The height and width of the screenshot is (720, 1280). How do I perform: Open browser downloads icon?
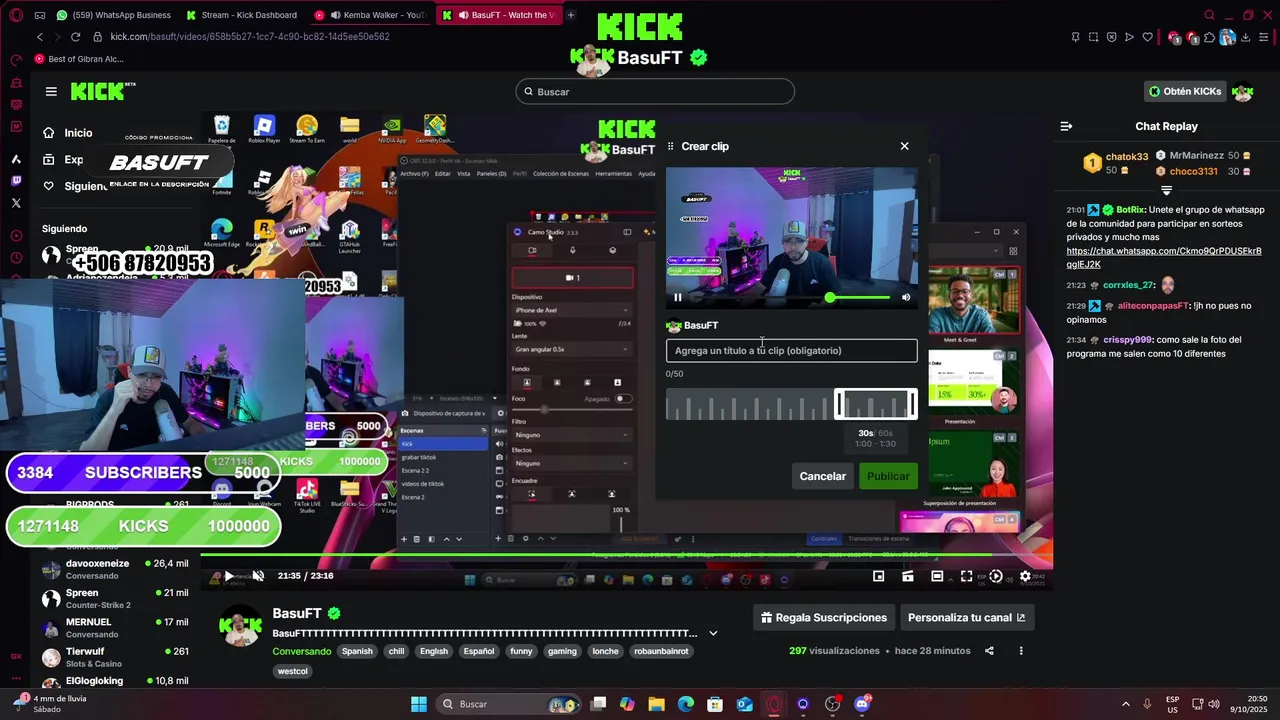[x=1246, y=37]
